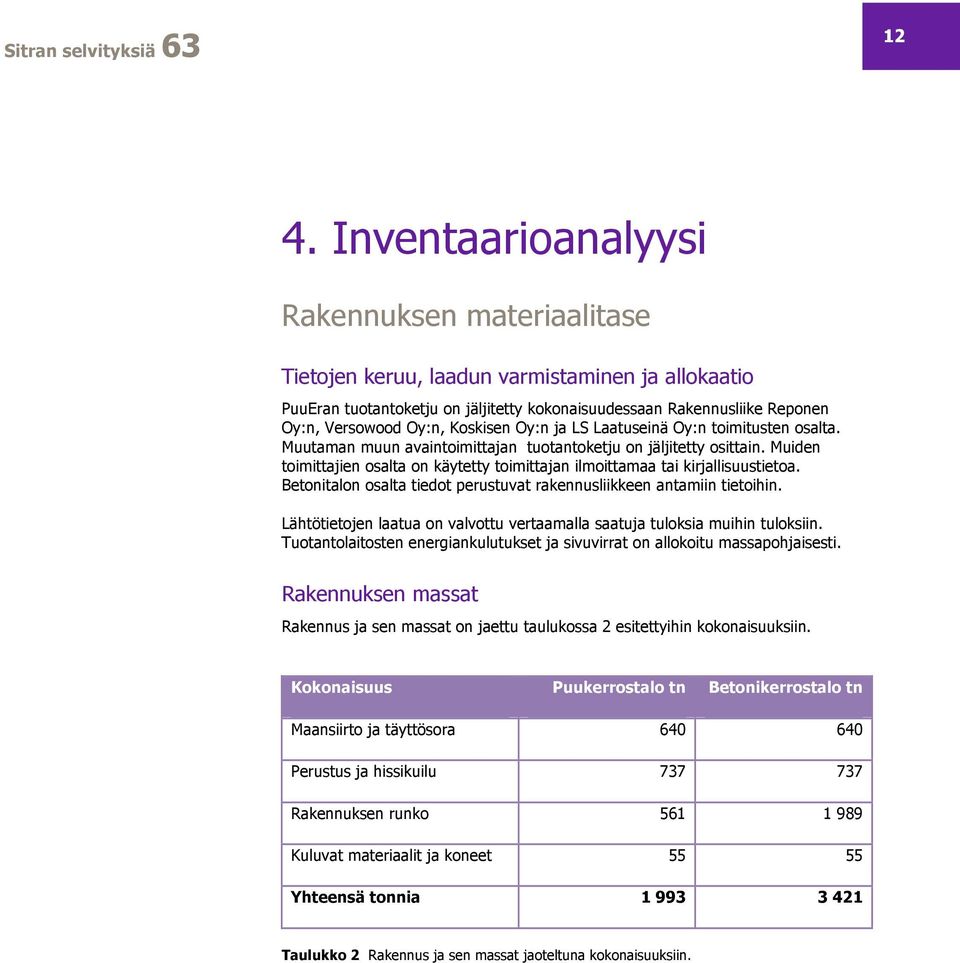Click the row label 'Yhteensä tonnia'
Viewport: 960px width, 963px height.
point(355,897)
